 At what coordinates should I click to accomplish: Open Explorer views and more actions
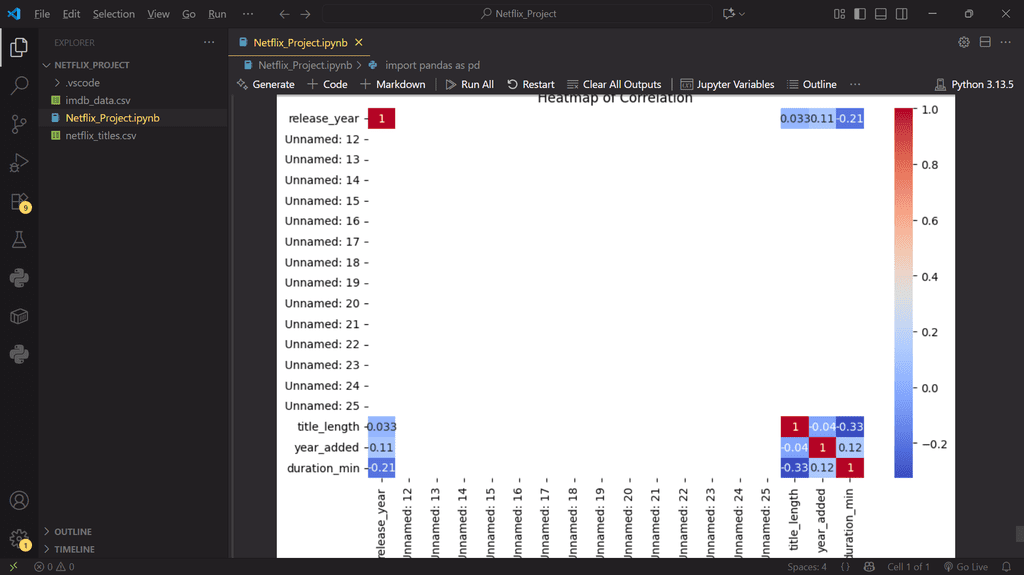point(209,42)
